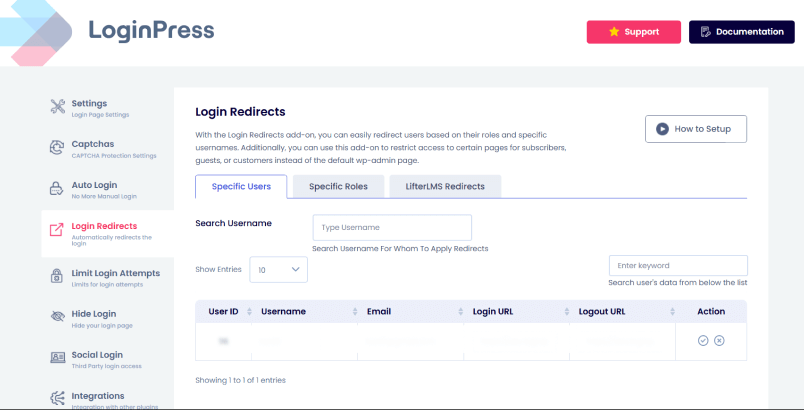This screenshot has width=804, height=410.
Task: Click the 'Showing 1 to 1 of 1 entries' text
Action: (240, 380)
